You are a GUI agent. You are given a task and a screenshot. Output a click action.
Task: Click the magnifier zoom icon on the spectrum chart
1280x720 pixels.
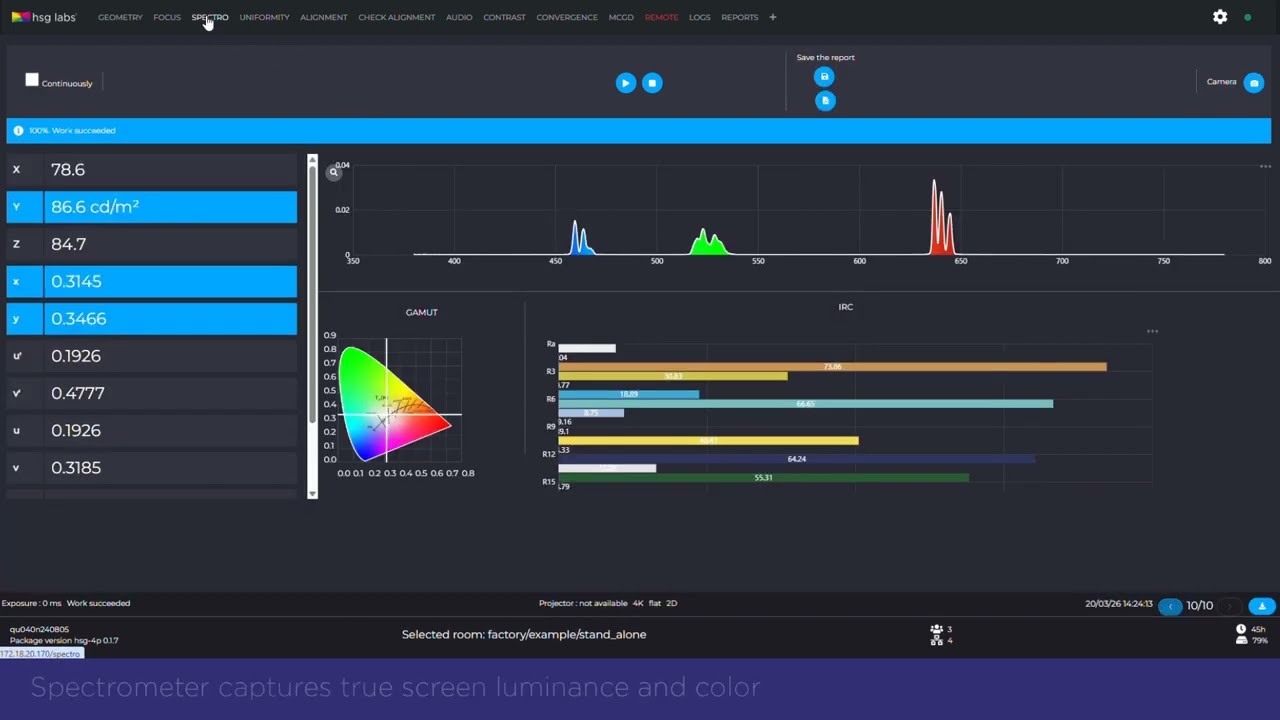tap(334, 172)
